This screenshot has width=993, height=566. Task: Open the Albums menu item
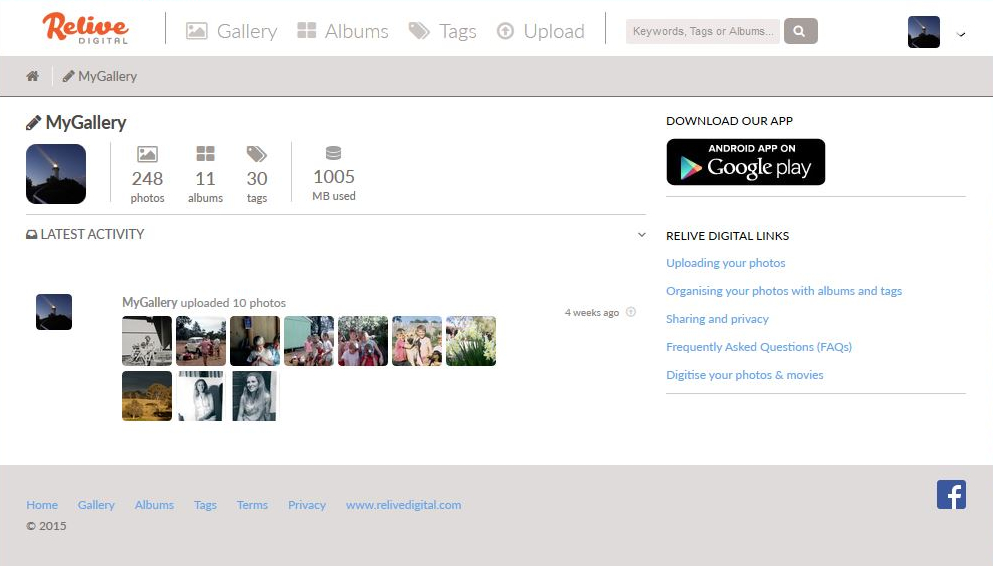click(x=343, y=31)
